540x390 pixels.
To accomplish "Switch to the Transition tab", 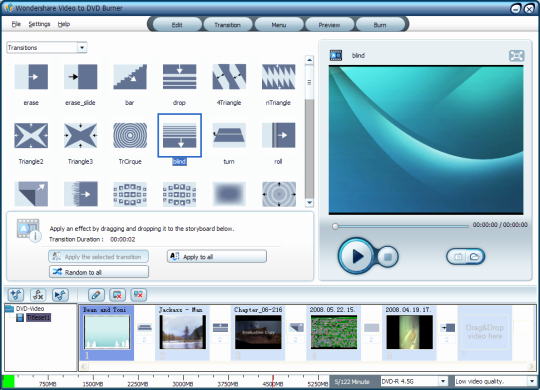I will [x=227, y=25].
